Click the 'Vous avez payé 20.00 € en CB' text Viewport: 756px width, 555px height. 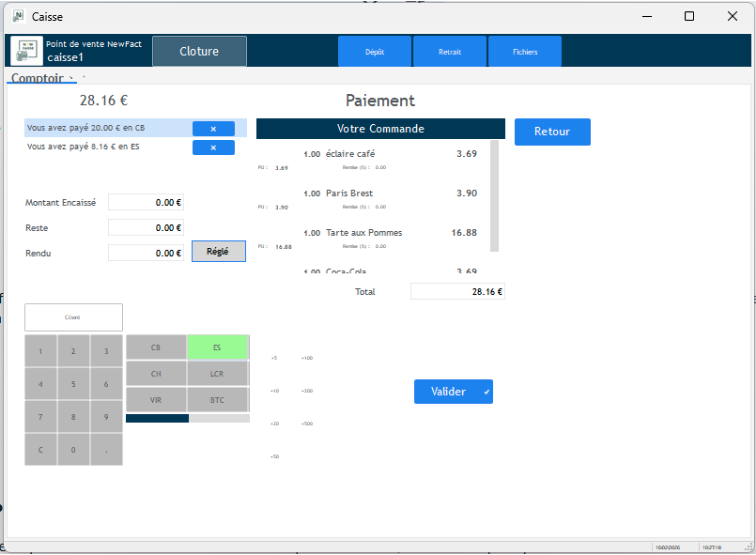(x=86, y=128)
